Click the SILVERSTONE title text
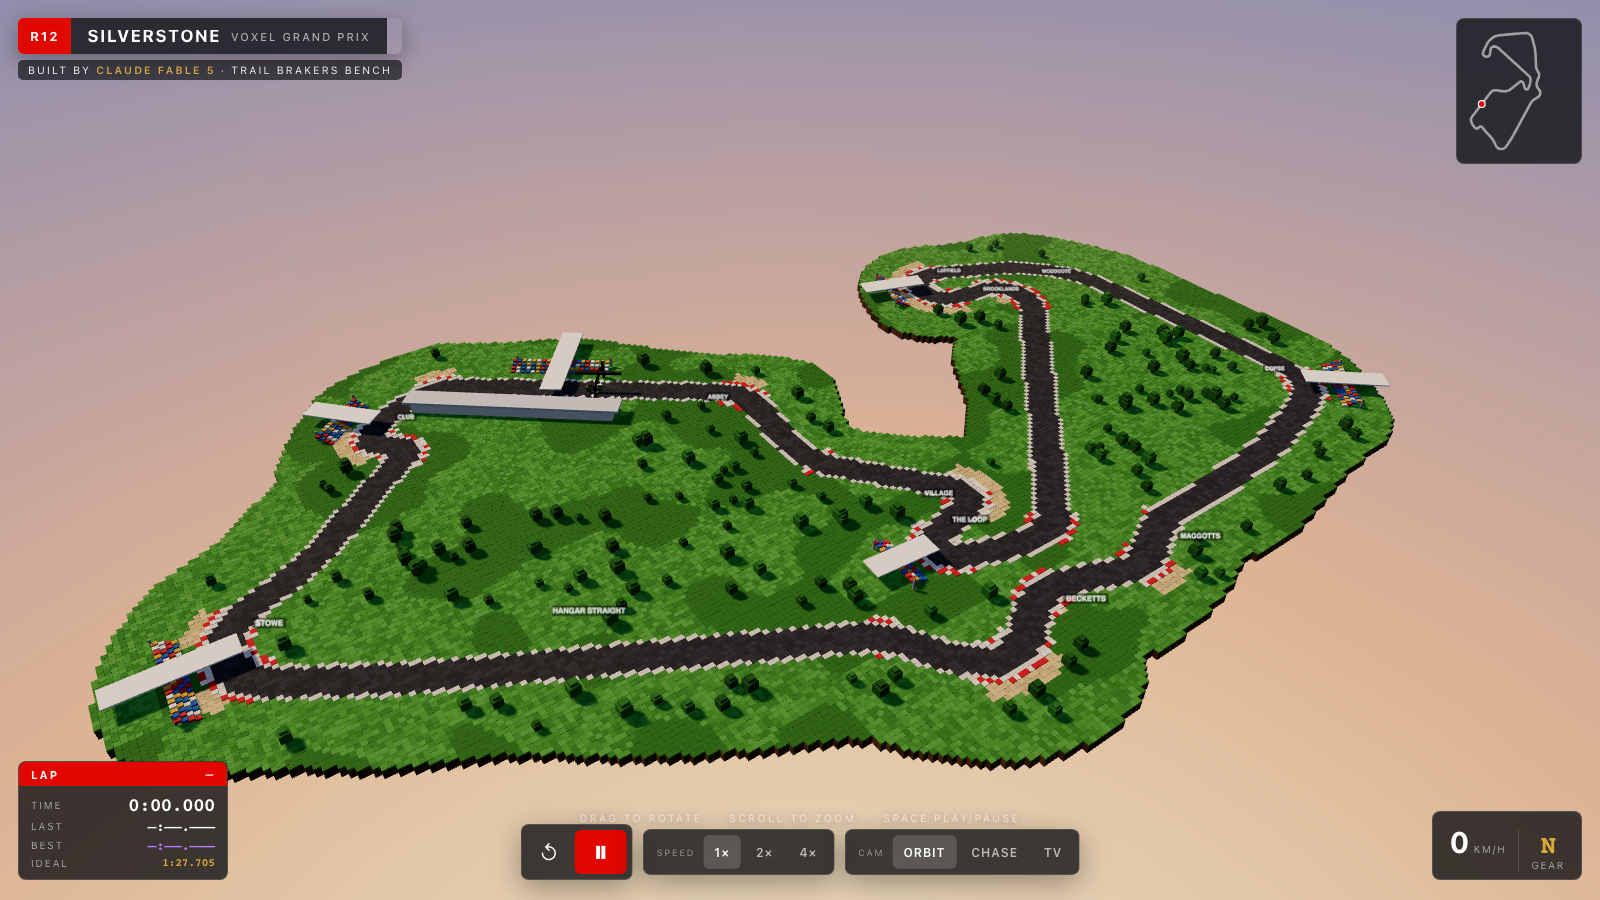Image resolution: width=1600 pixels, height=900 pixels. coord(154,36)
